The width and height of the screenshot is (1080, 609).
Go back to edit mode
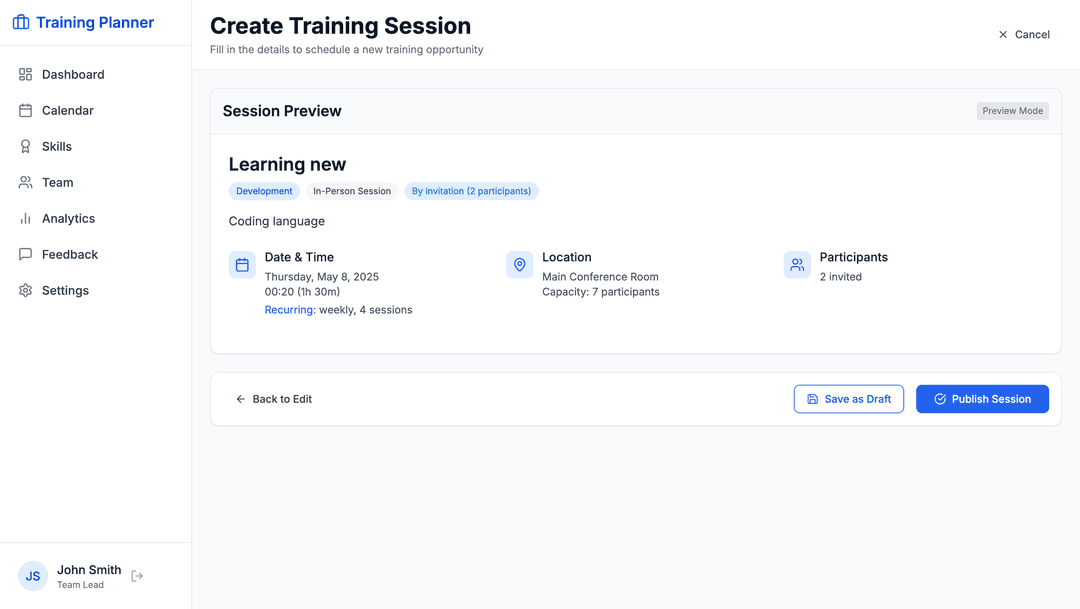274,398
